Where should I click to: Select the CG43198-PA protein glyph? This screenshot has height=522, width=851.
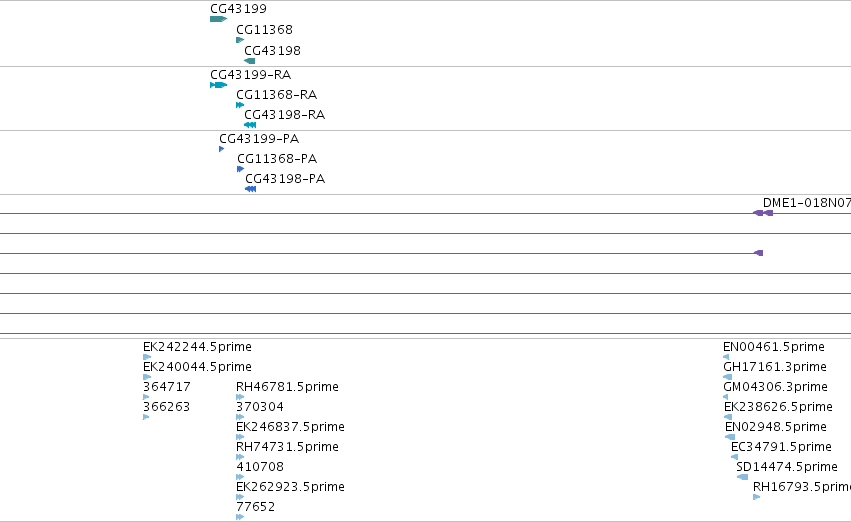[251, 189]
